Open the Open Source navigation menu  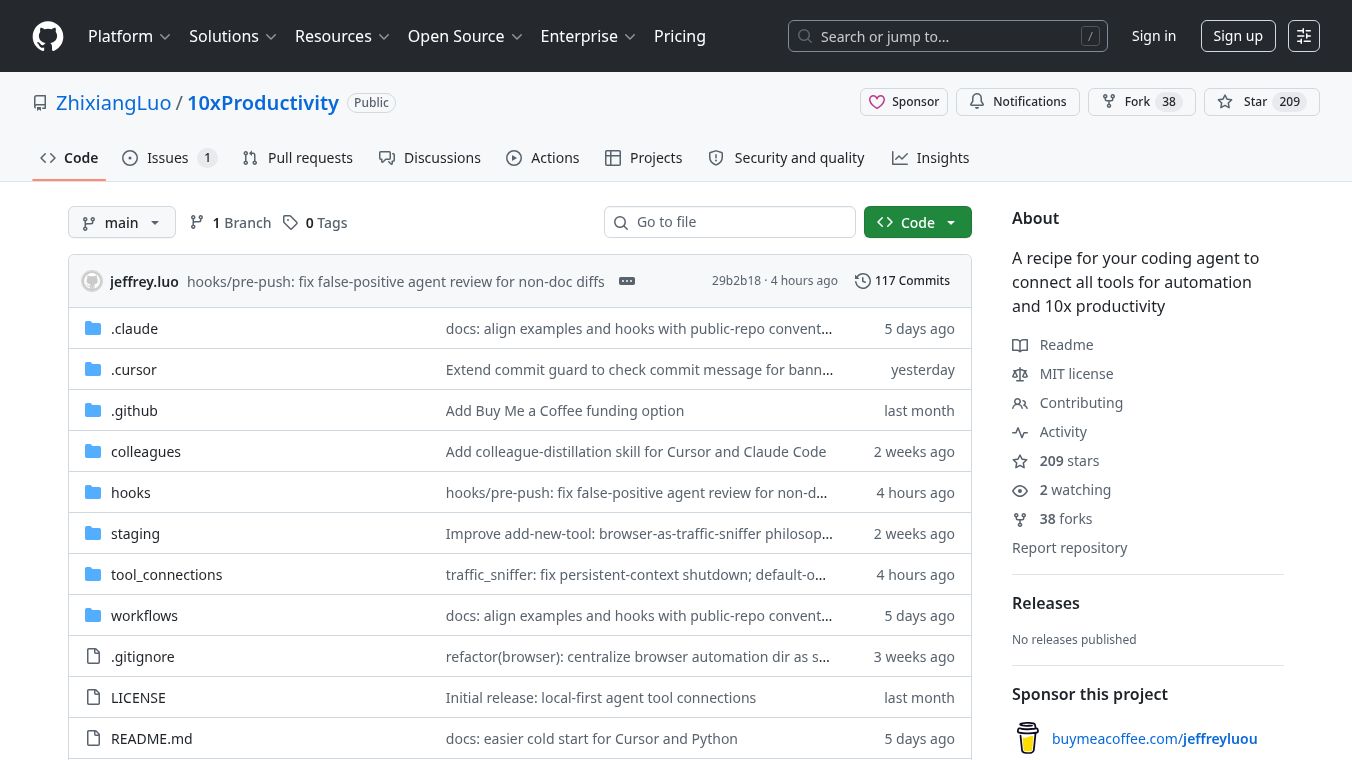click(x=465, y=36)
